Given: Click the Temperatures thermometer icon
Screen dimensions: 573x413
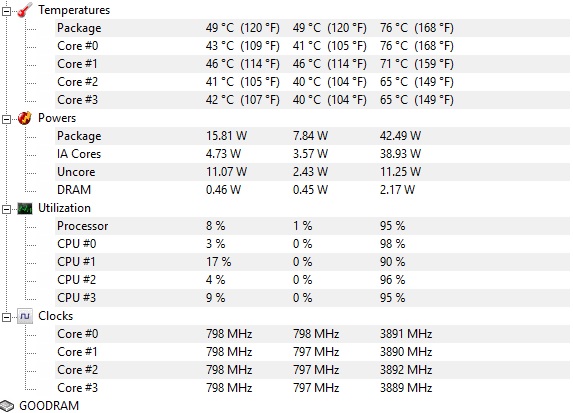Looking at the screenshot, I should (24, 10).
